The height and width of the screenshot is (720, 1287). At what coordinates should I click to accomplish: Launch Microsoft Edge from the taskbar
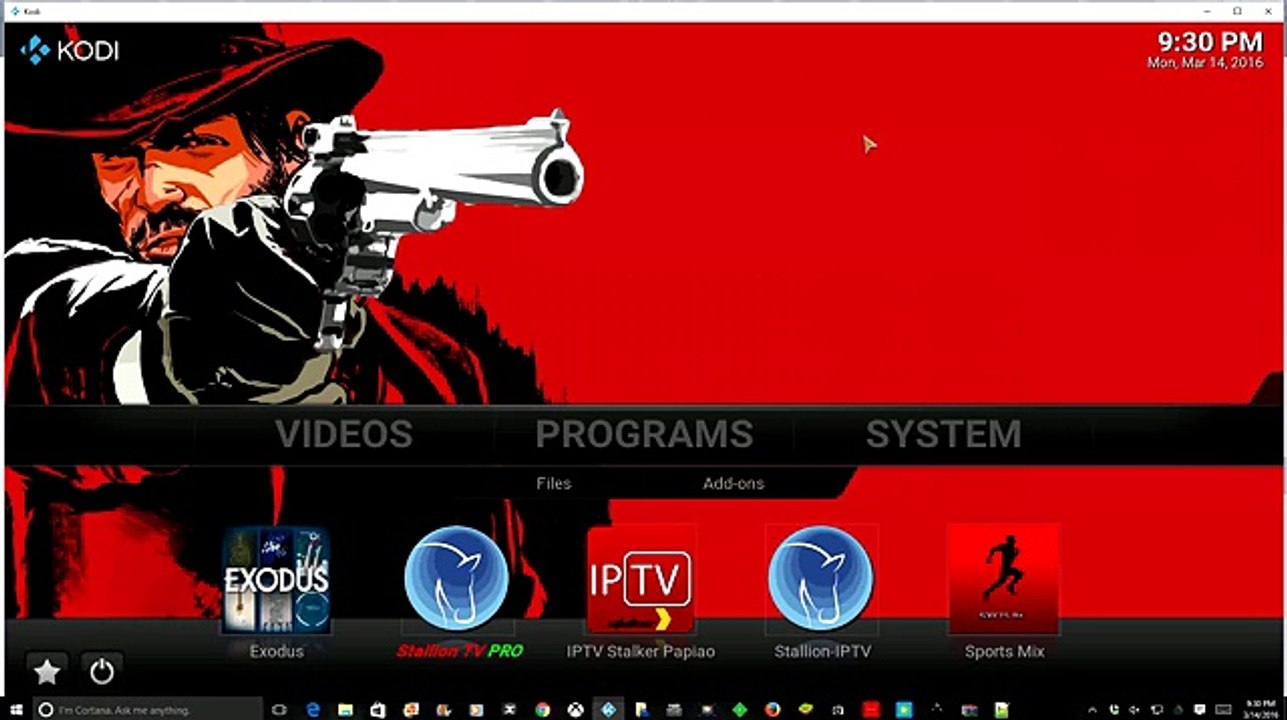tap(312, 710)
